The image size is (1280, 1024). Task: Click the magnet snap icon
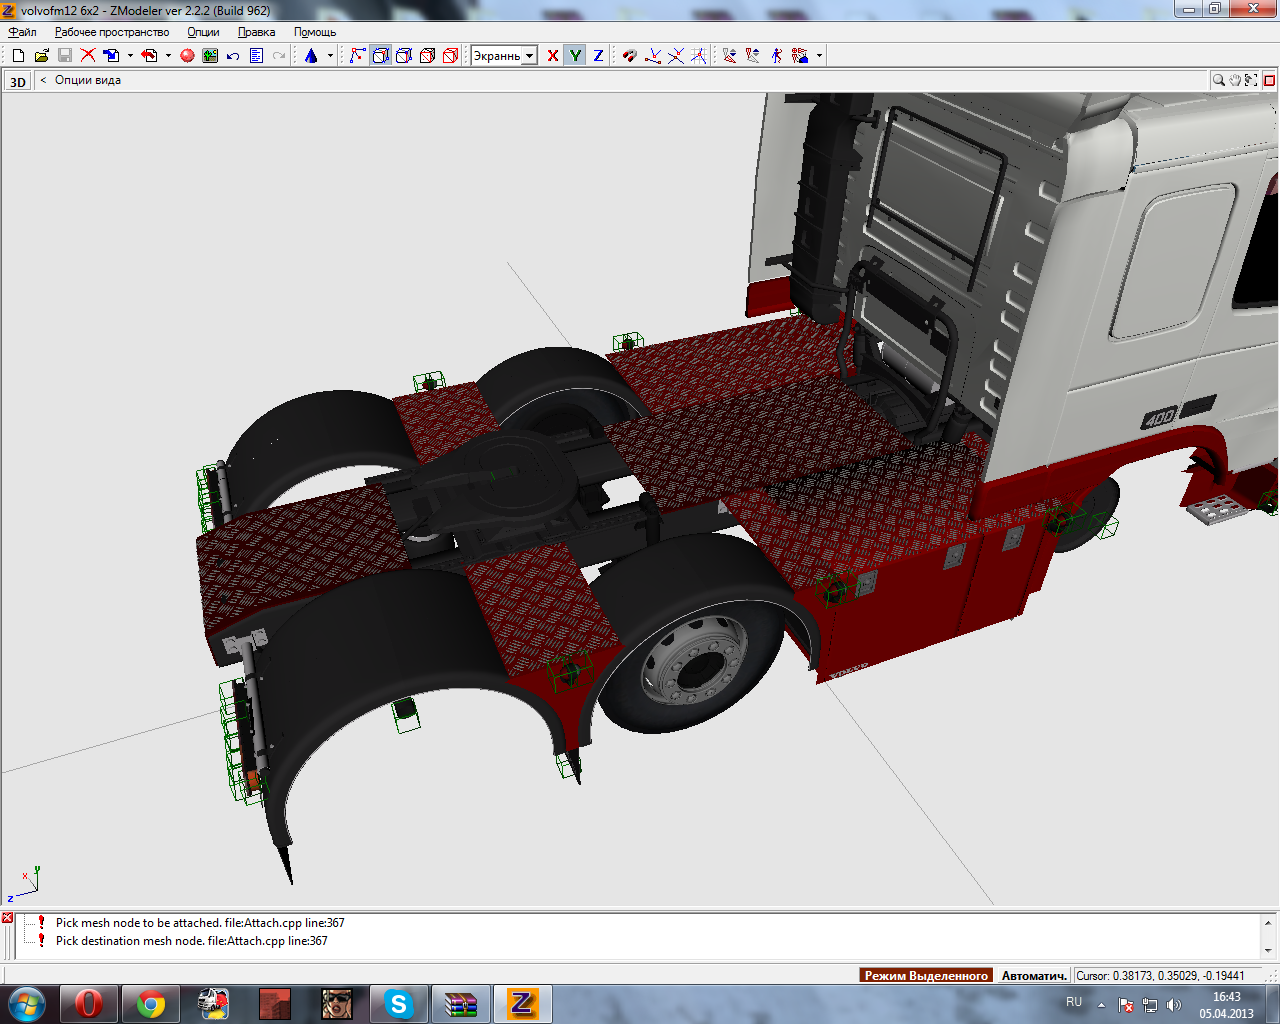[x=629, y=56]
